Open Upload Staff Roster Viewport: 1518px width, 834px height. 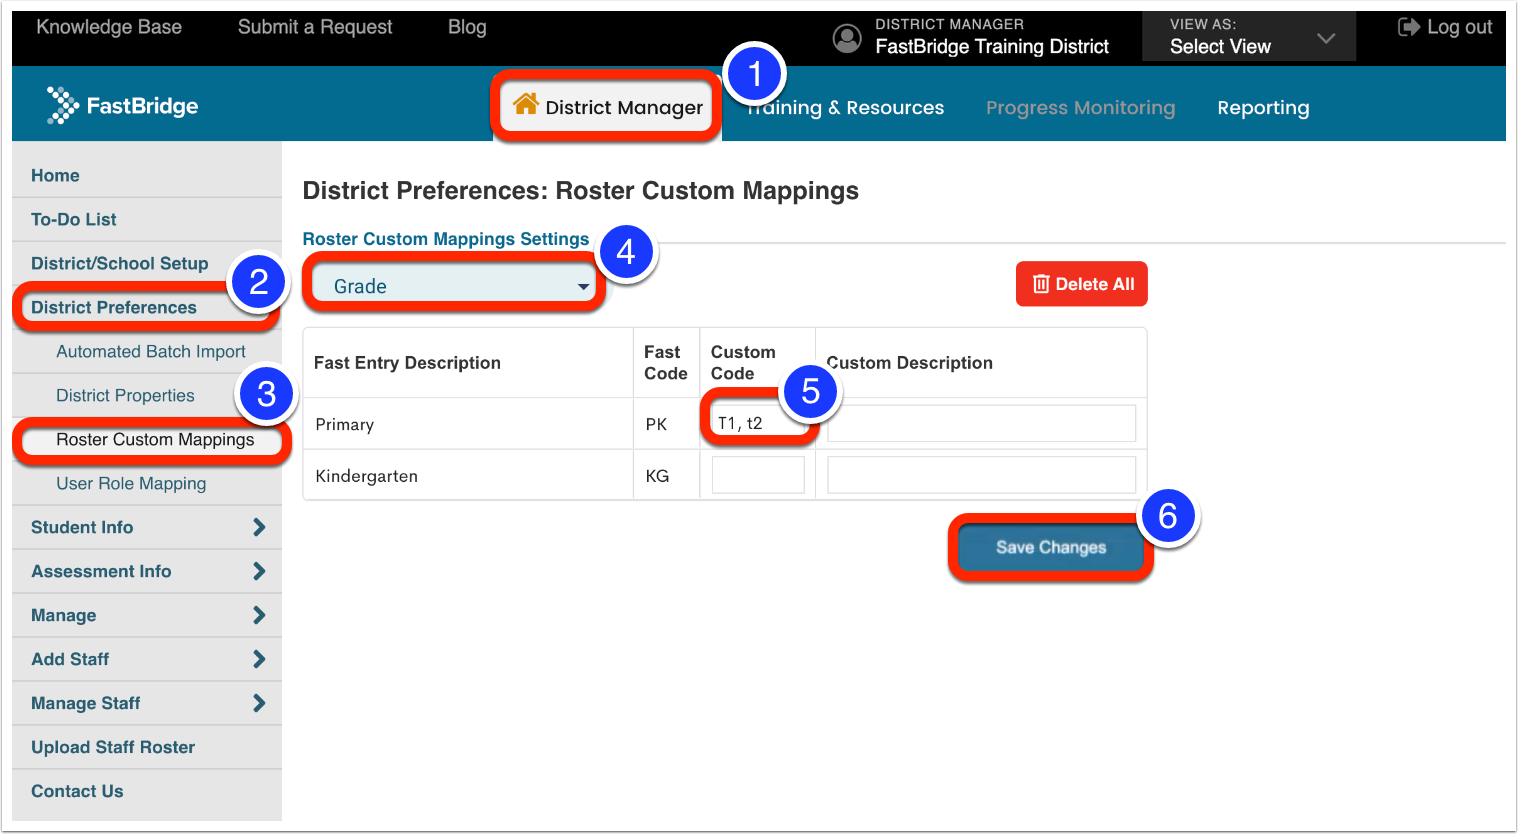coord(113,747)
